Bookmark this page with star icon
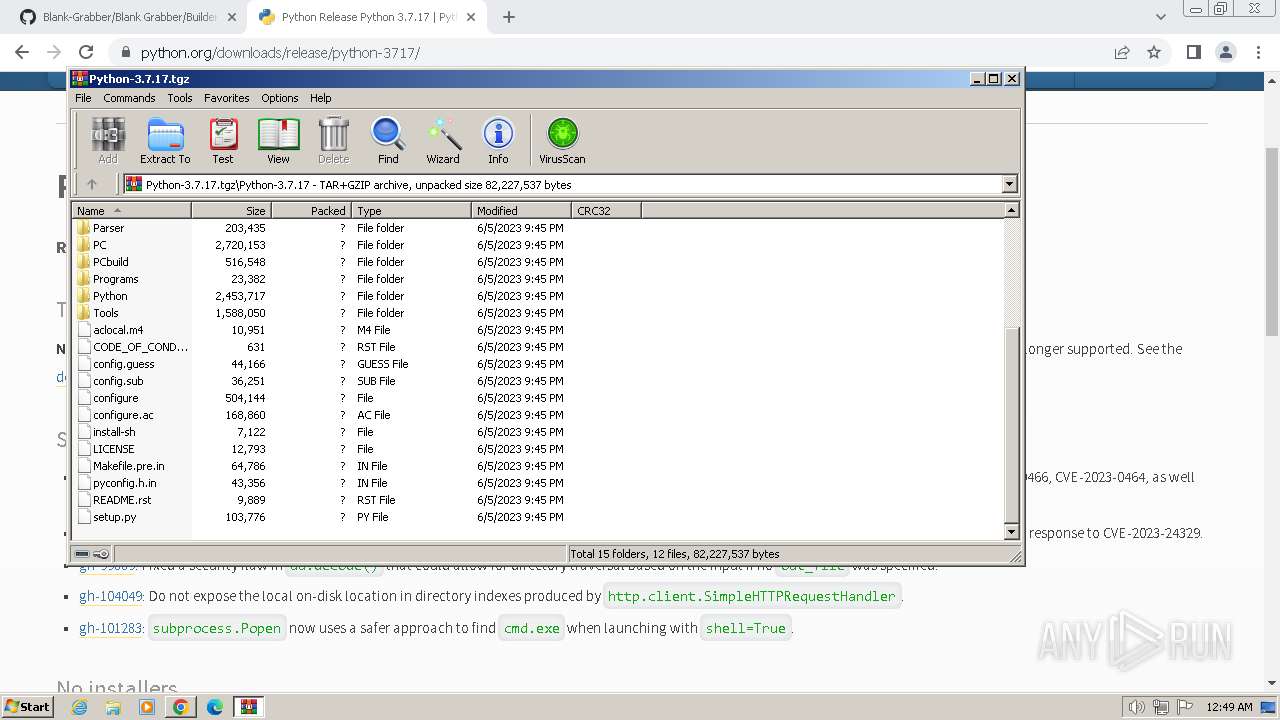1280x720 pixels. pyautogui.click(x=1154, y=52)
